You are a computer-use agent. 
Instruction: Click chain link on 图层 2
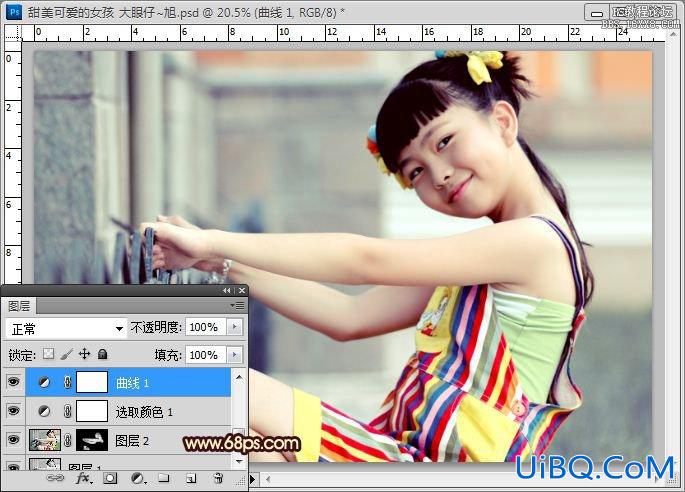[67, 440]
